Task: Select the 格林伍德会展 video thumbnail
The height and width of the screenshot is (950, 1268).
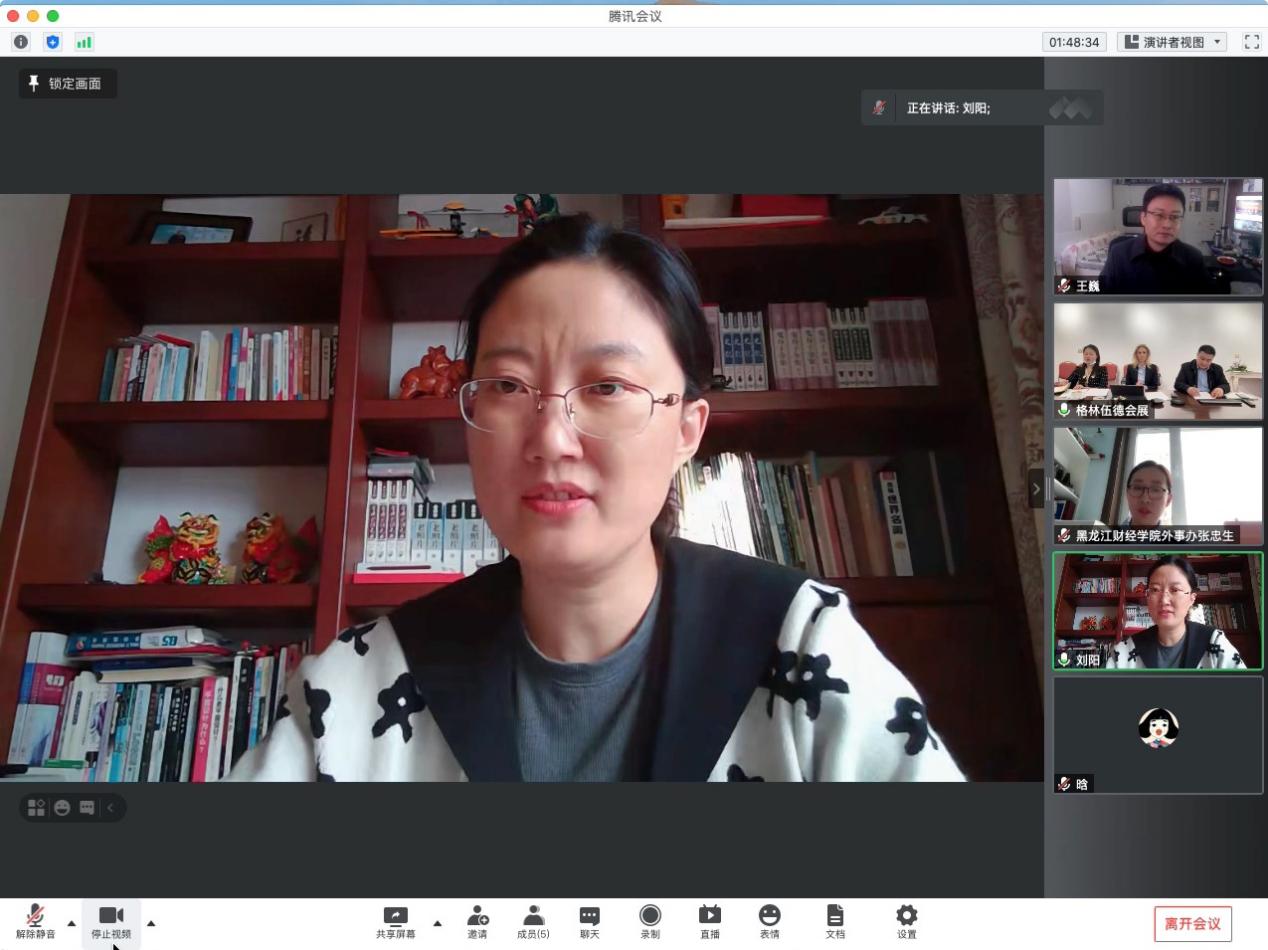Action: (x=1157, y=361)
